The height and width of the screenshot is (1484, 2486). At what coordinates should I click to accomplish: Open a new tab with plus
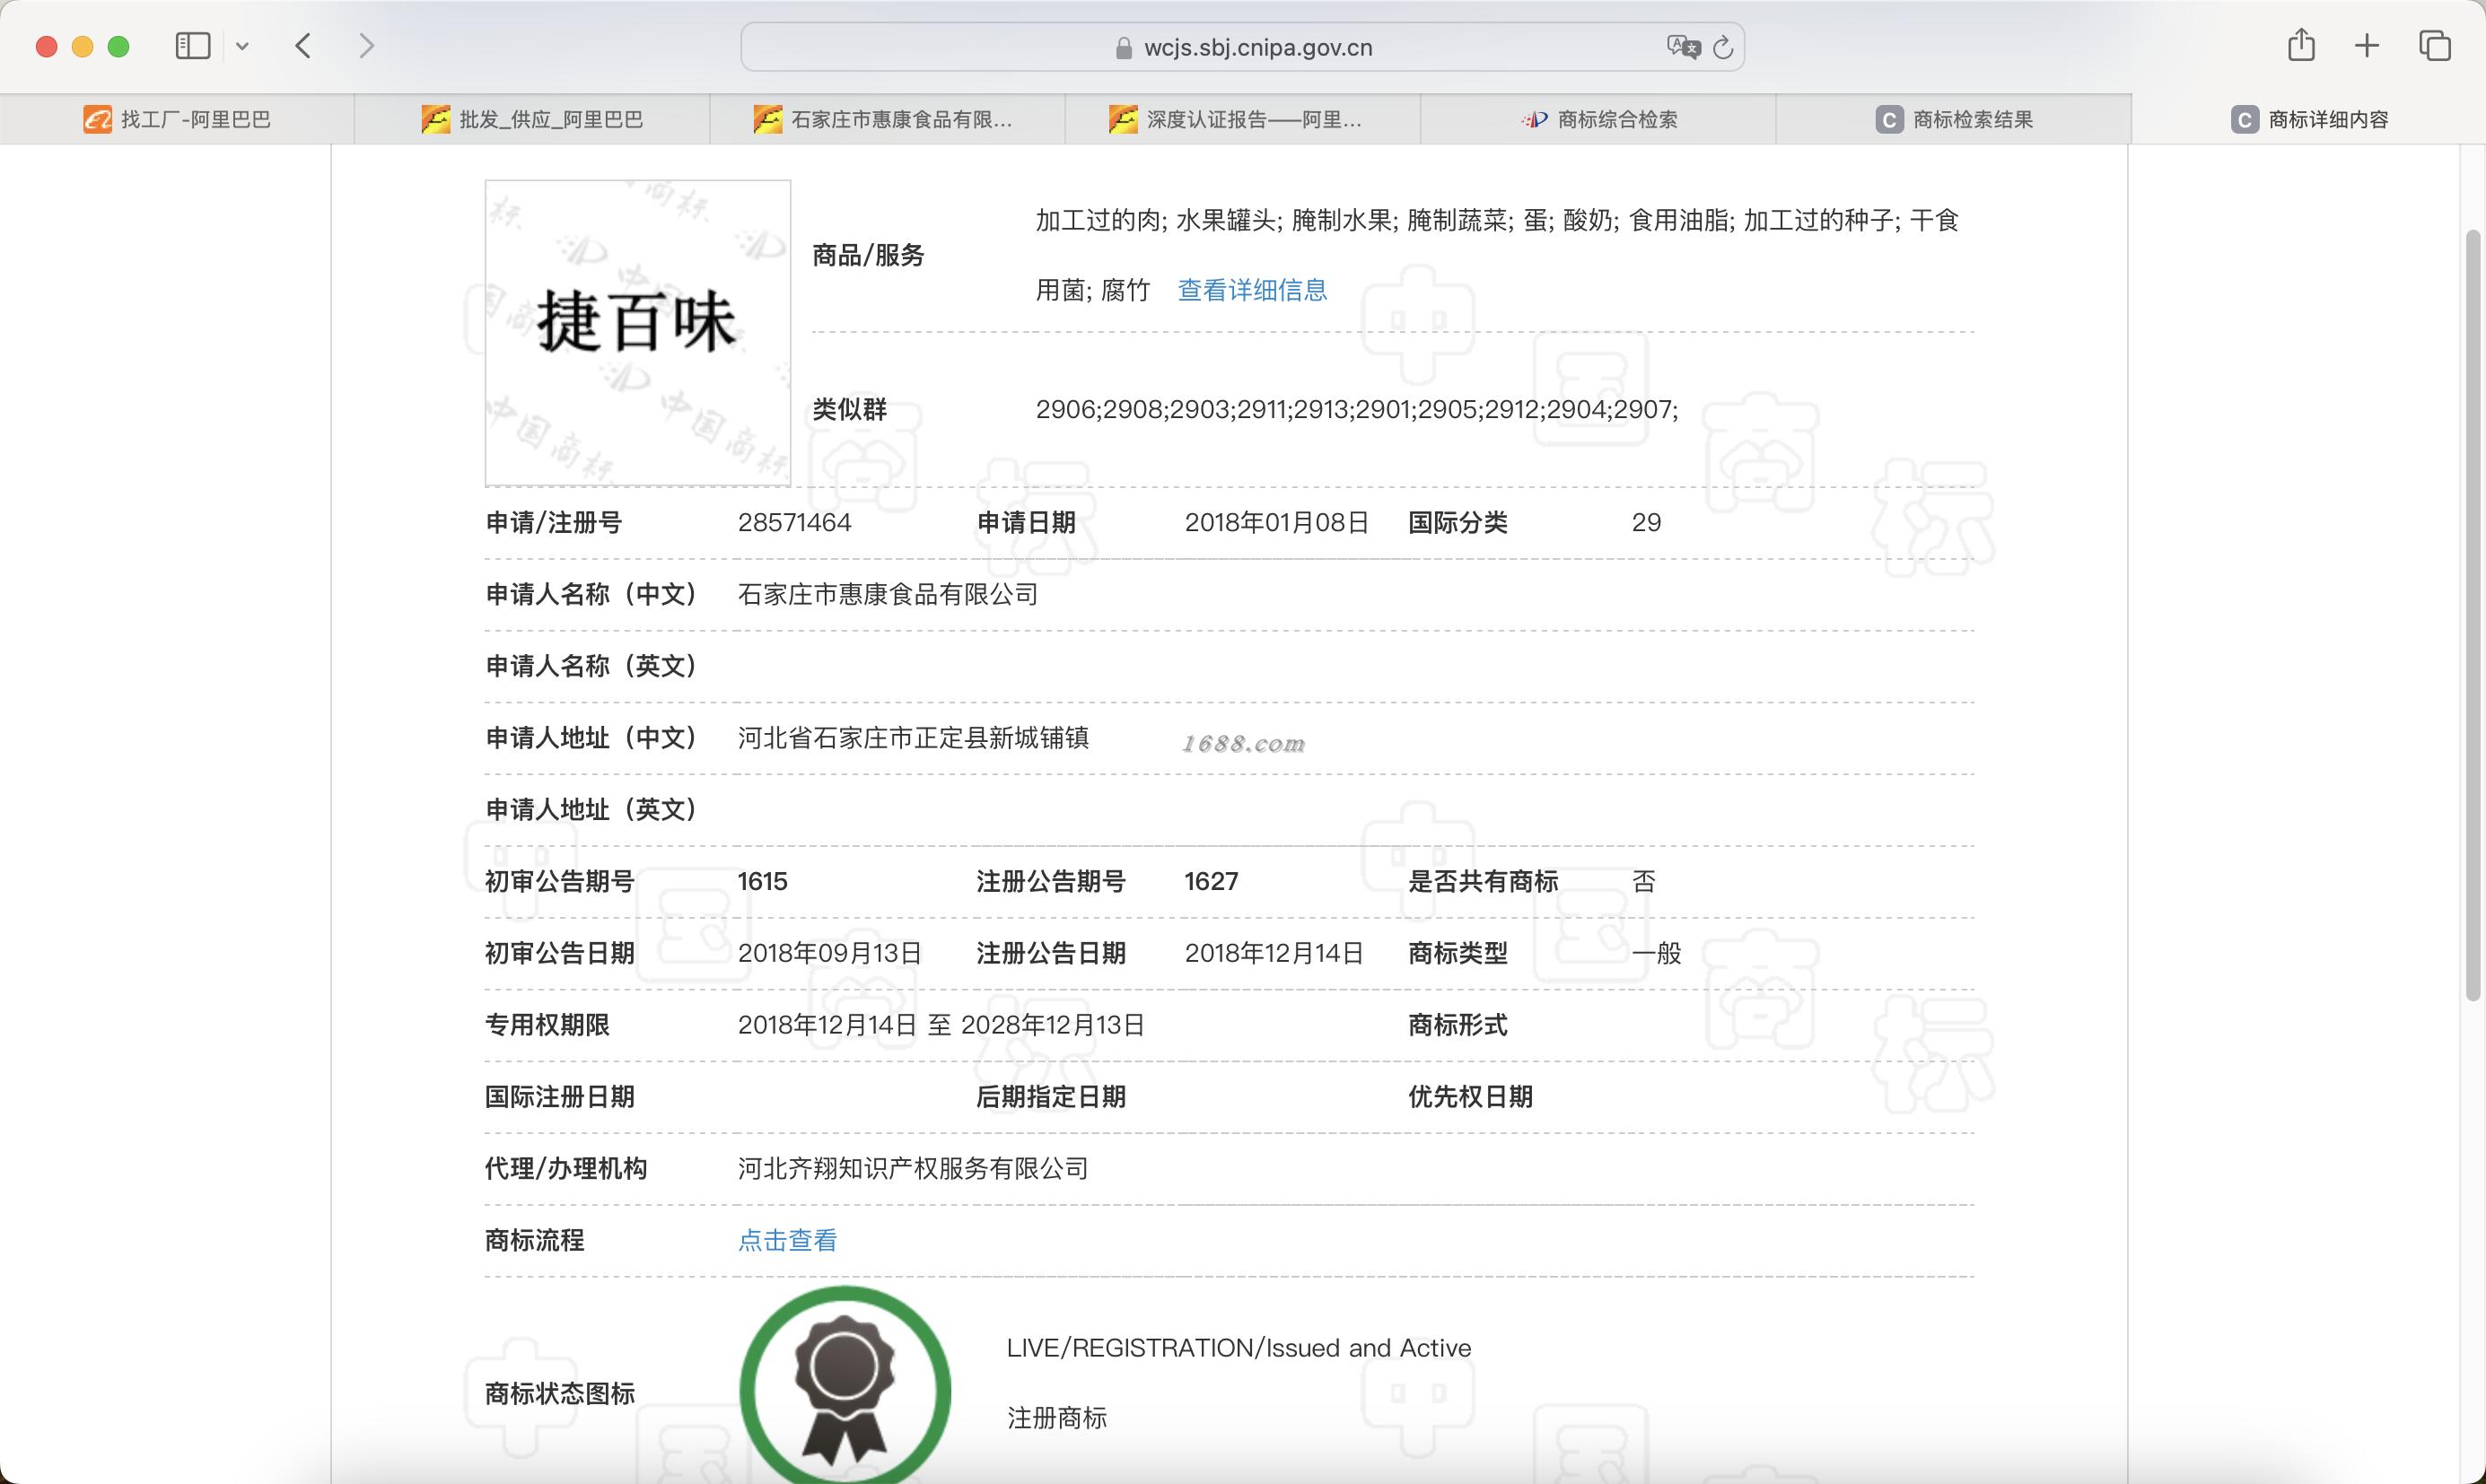[2366, 46]
